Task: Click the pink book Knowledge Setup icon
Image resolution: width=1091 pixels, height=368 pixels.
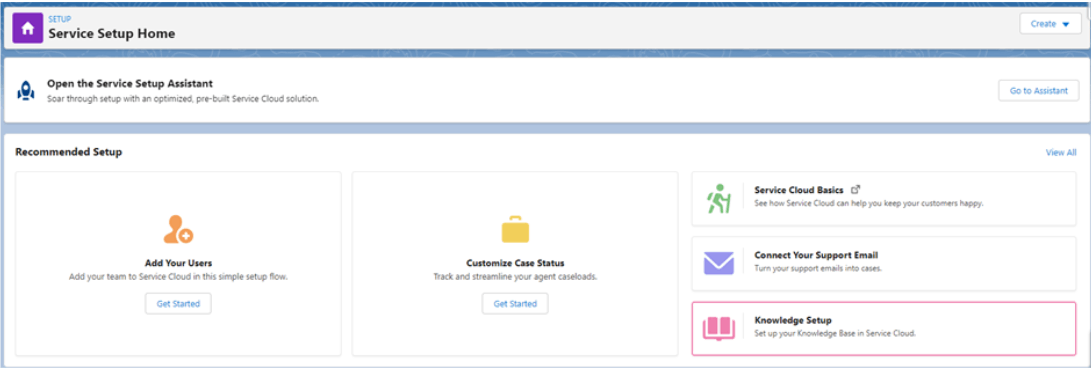Action: point(719,328)
